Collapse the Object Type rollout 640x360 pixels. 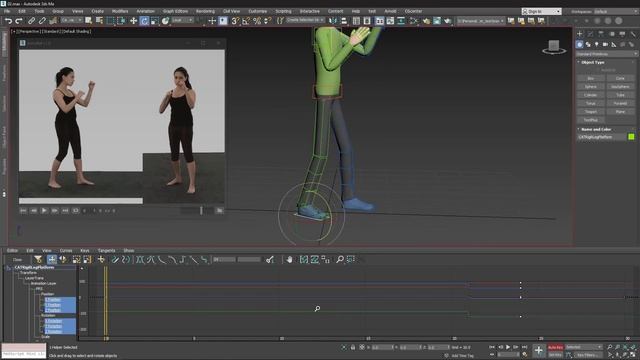(593, 62)
